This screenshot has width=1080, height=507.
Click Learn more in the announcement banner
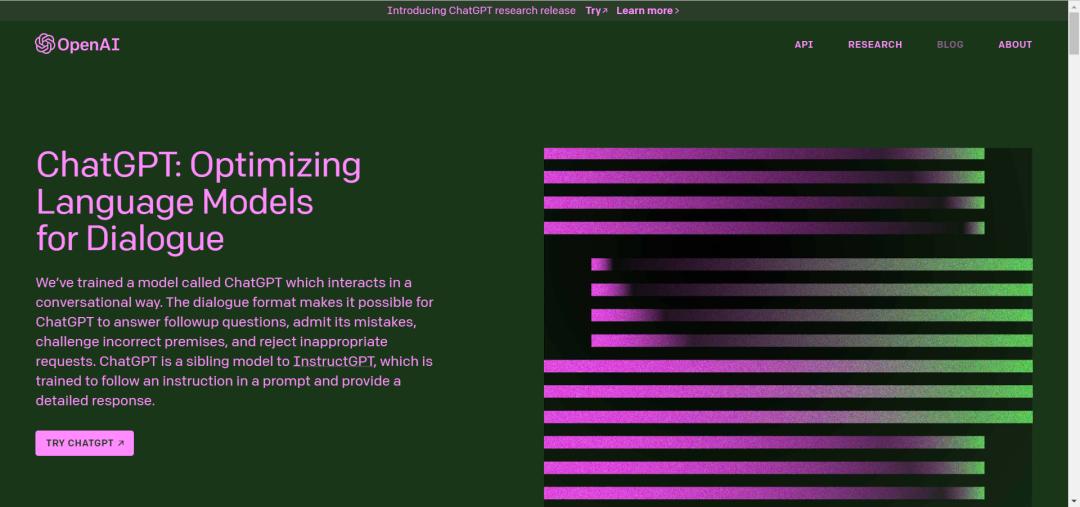point(647,10)
